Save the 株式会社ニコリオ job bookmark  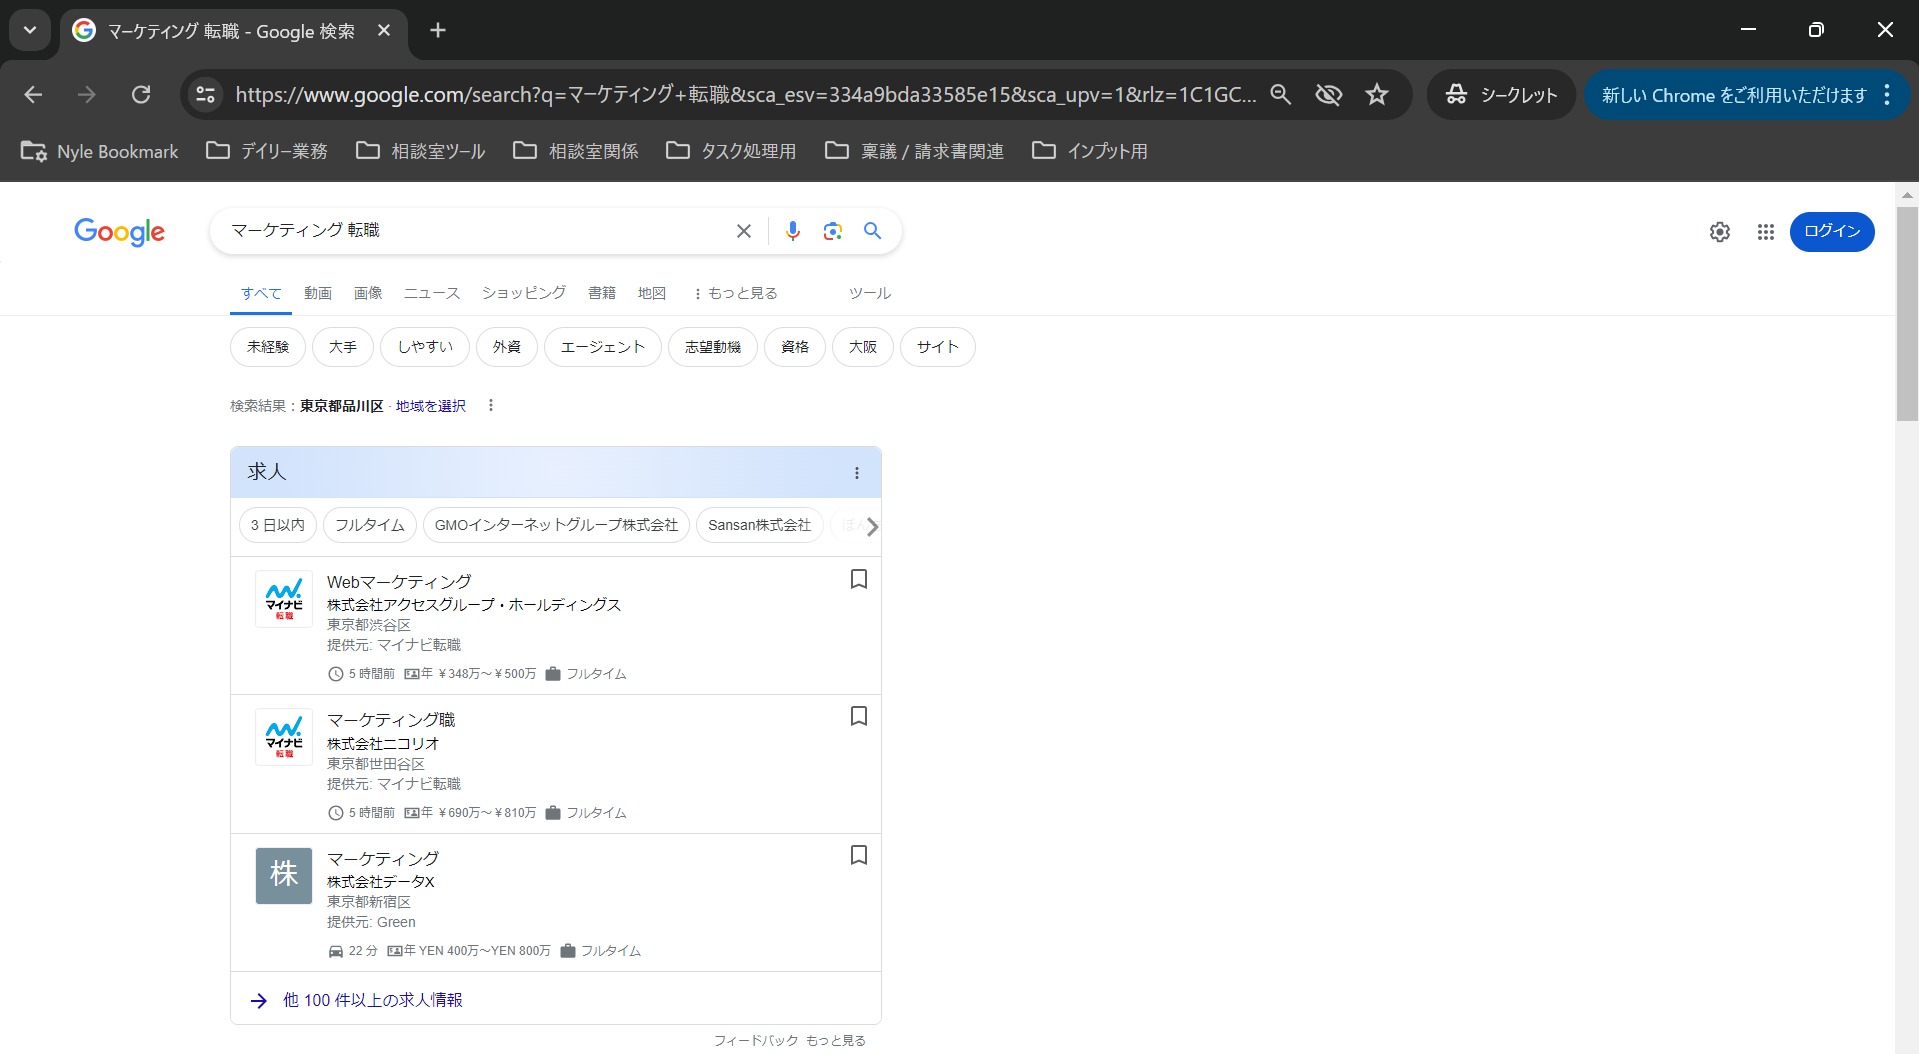pyautogui.click(x=859, y=716)
